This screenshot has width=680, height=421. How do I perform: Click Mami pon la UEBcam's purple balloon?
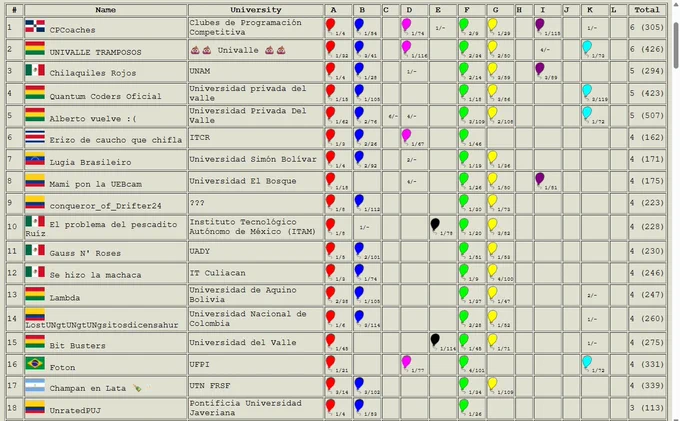(540, 179)
